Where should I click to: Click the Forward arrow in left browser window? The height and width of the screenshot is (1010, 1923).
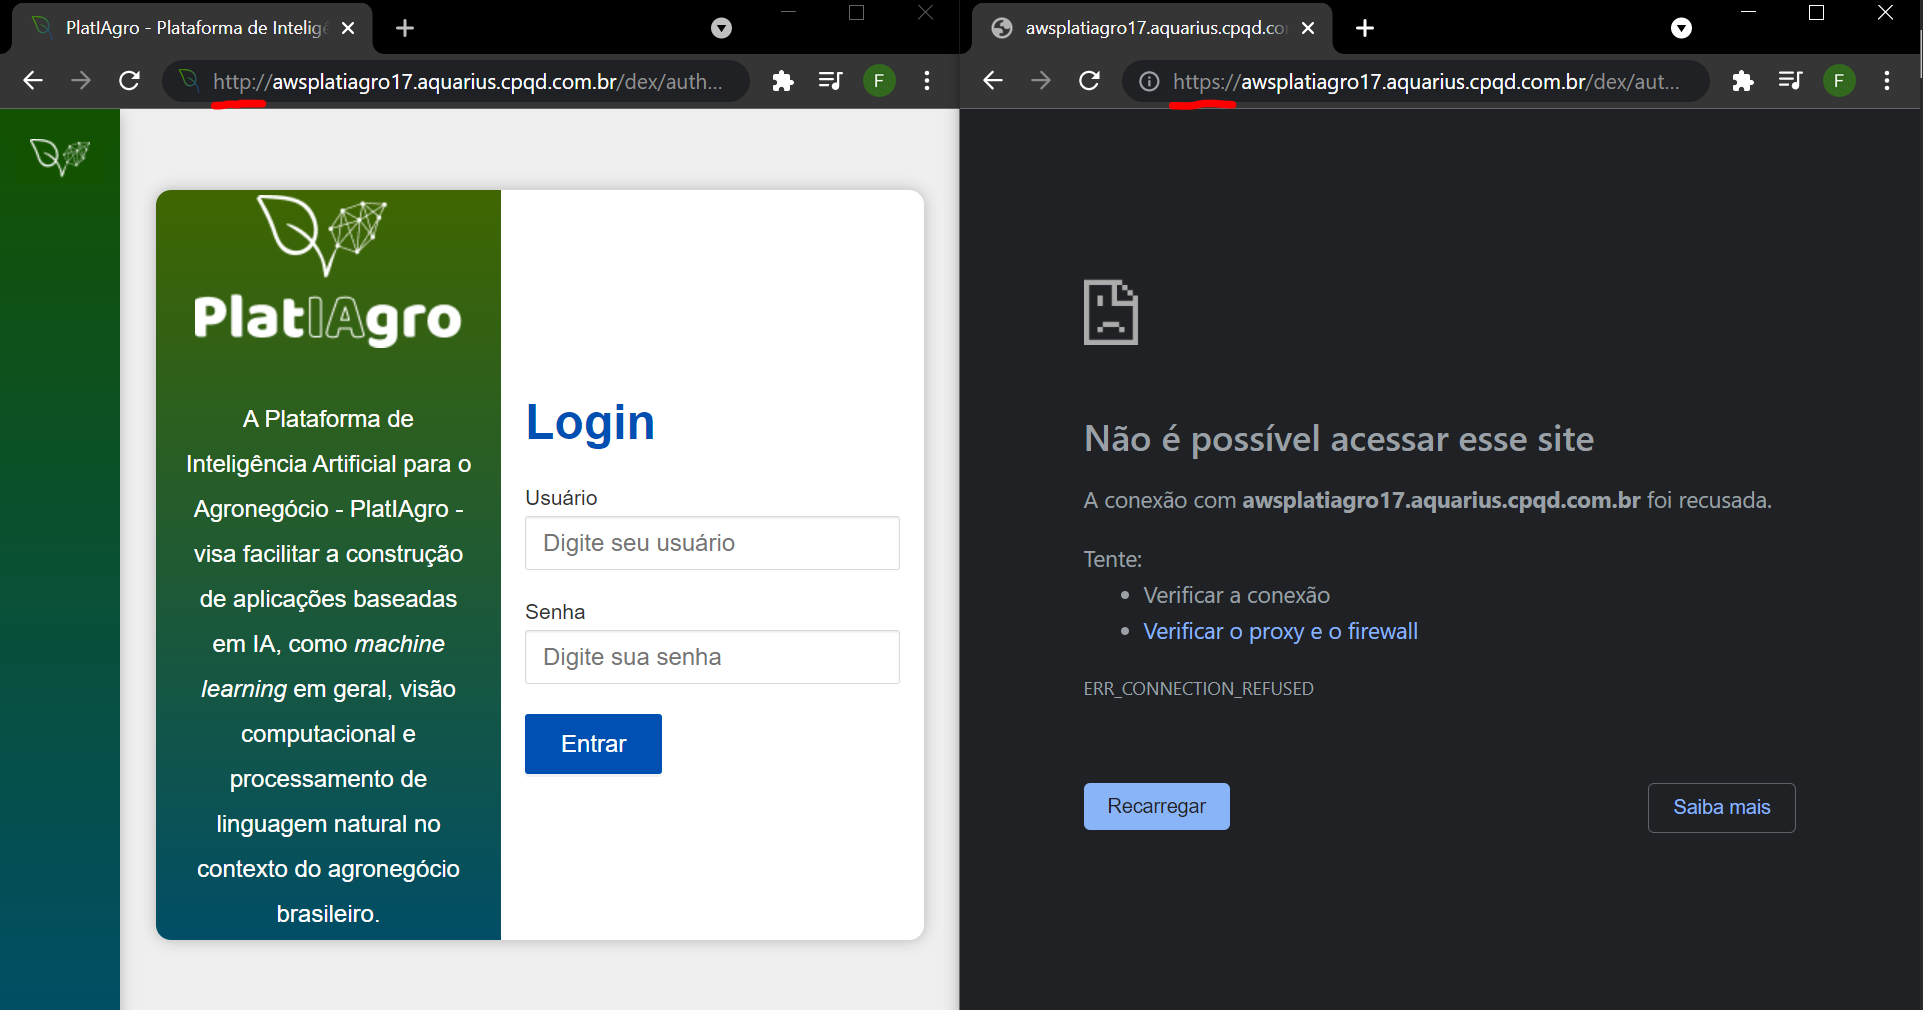point(81,81)
